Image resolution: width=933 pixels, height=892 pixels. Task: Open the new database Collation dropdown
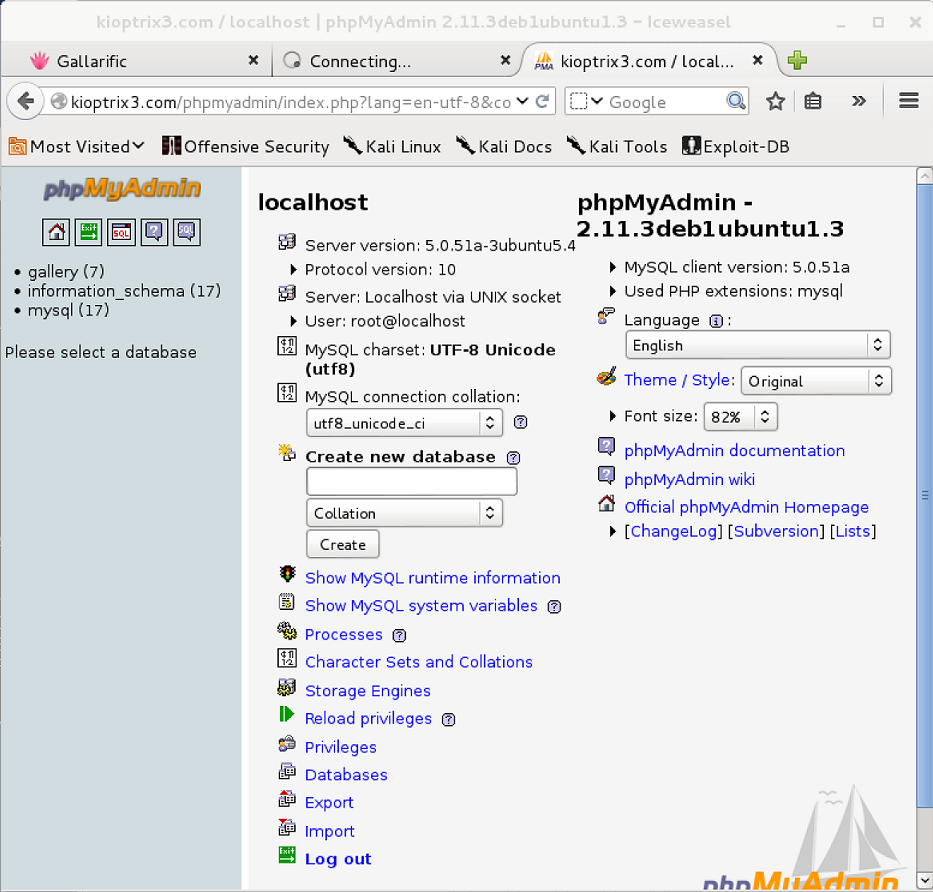(x=405, y=513)
